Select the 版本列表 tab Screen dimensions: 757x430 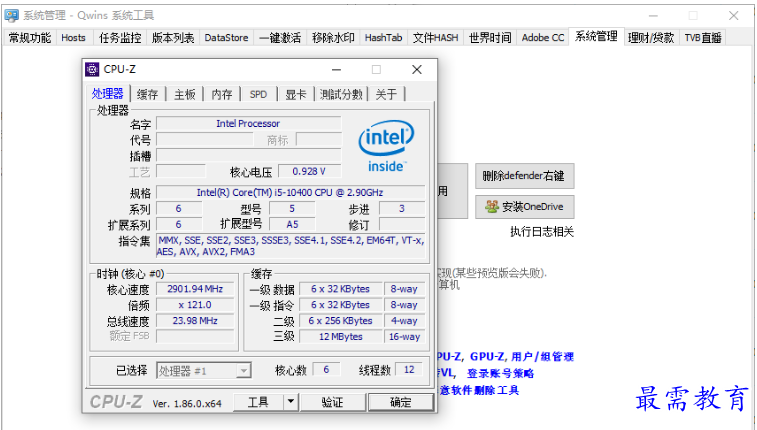pyautogui.click(x=173, y=38)
